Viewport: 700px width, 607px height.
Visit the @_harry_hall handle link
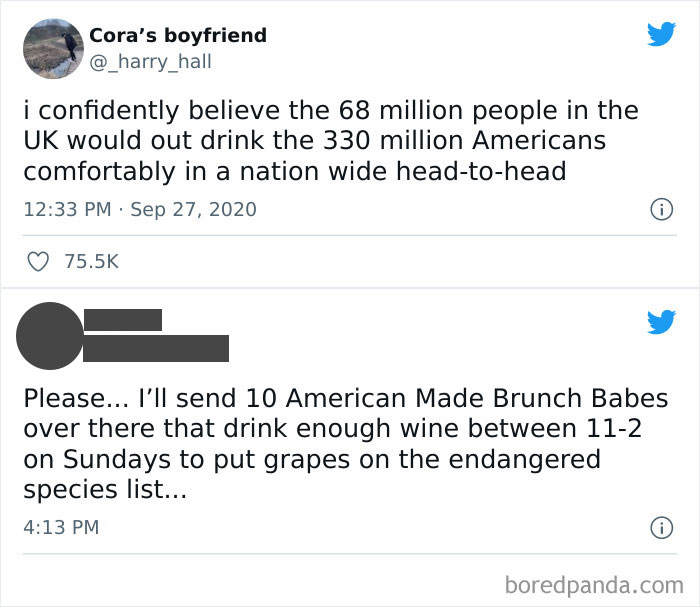point(150,62)
